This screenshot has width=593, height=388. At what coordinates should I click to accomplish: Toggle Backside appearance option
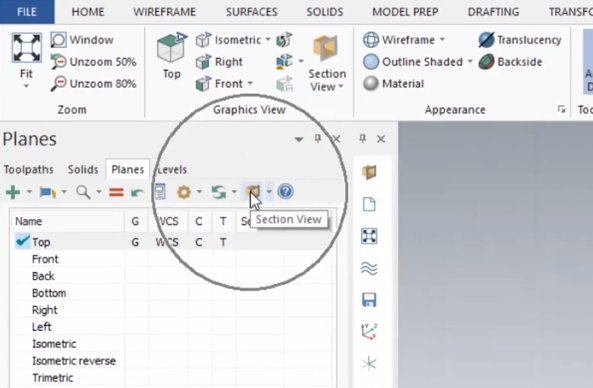(510, 62)
